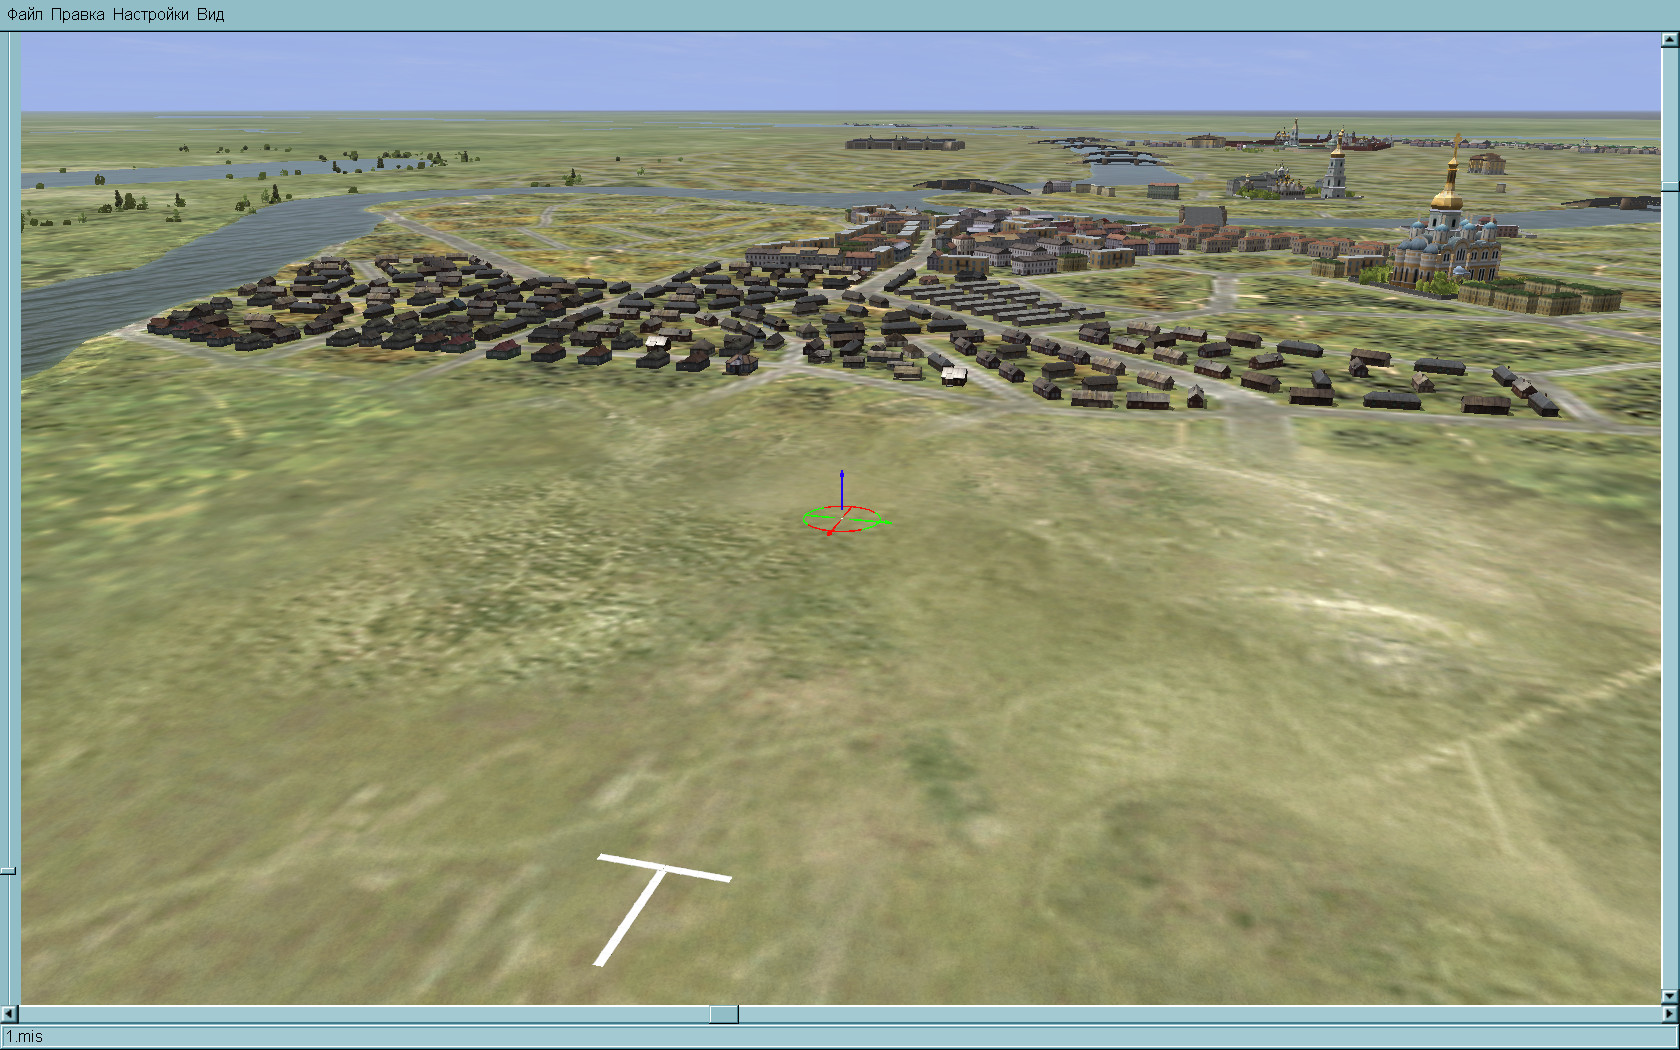
Task: Click the horizontal scrollbar left arrow
Action: (x=10, y=1014)
